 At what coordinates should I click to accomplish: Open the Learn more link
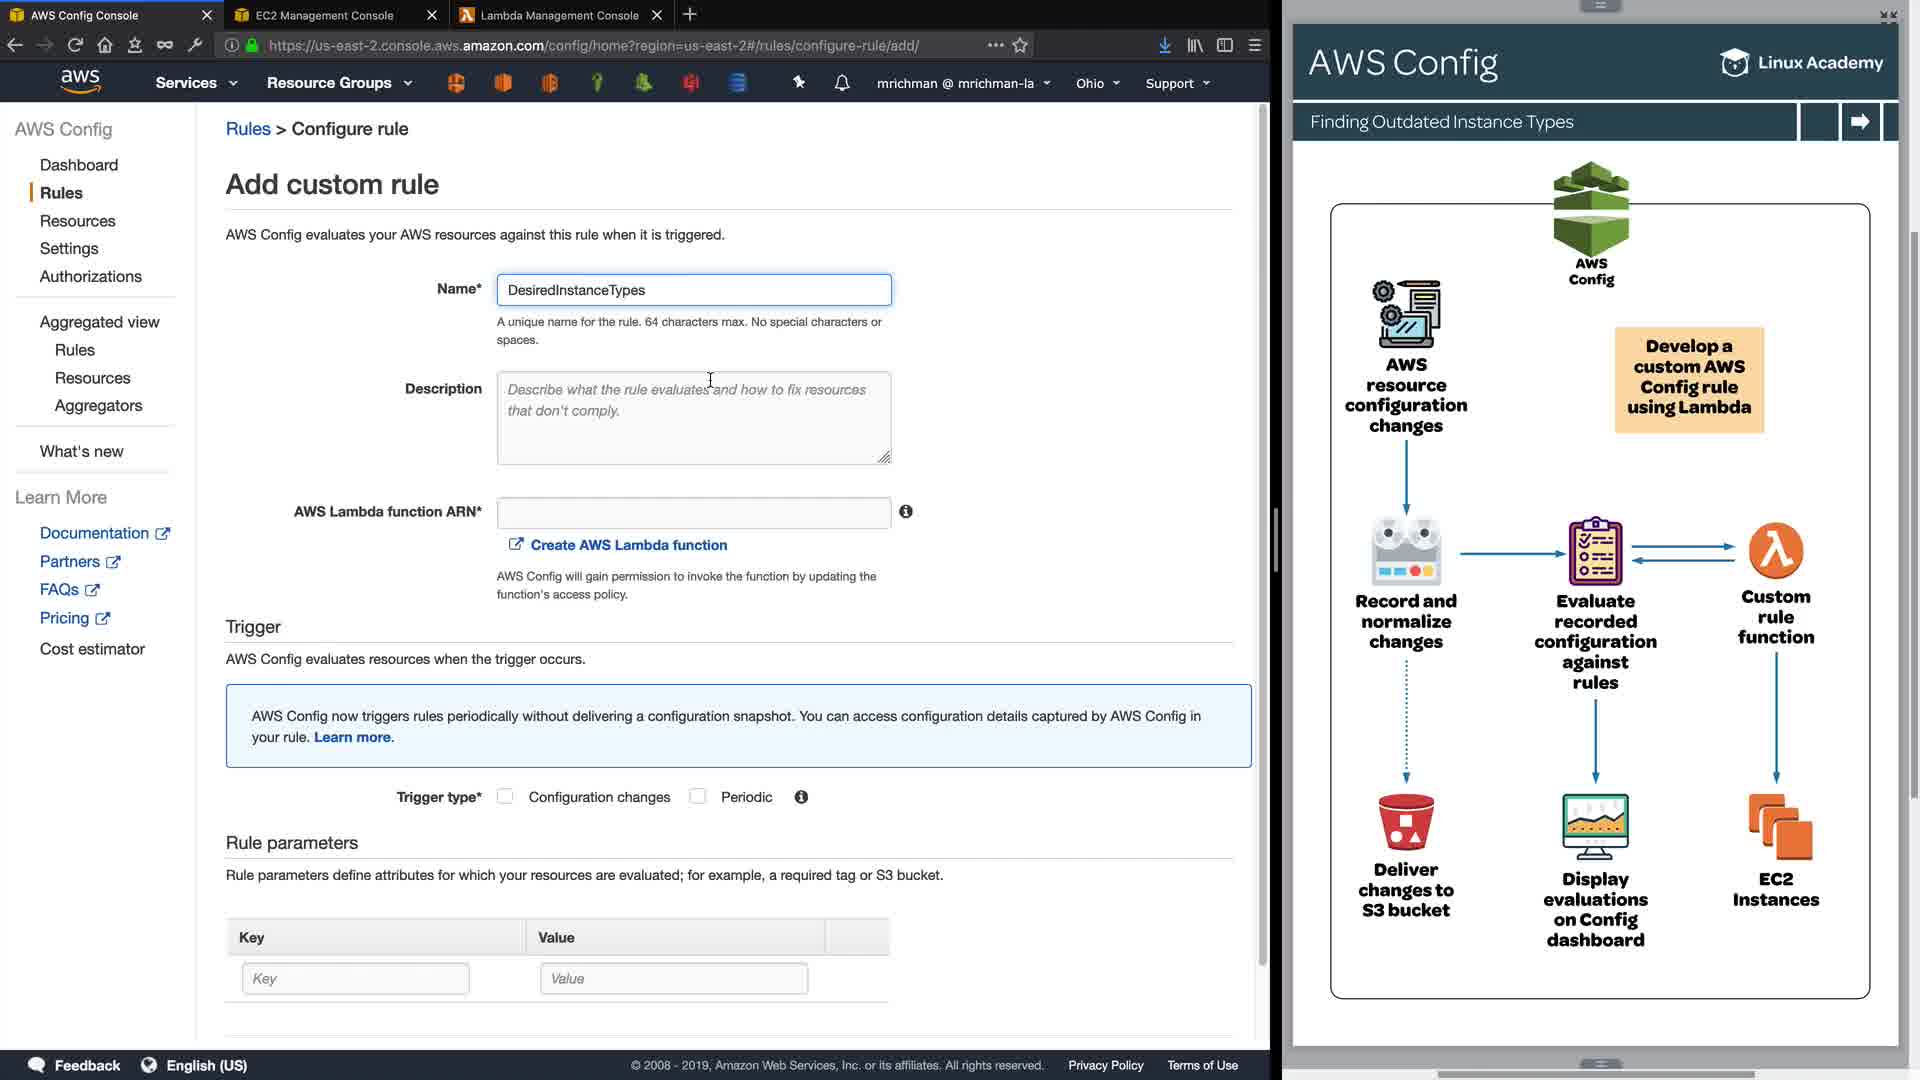click(x=352, y=737)
